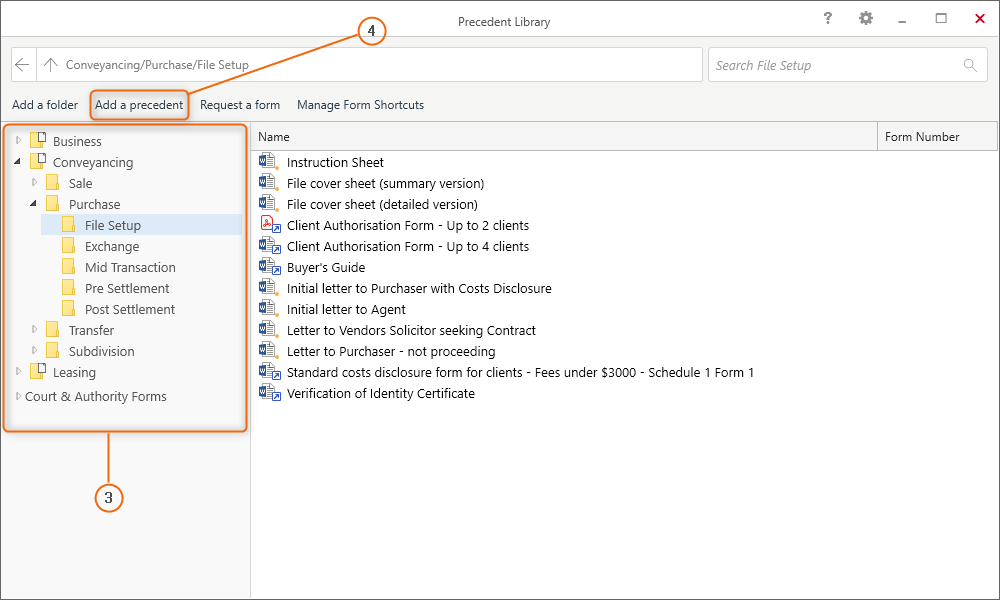The height and width of the screenshot is (600, 1000).
Task: Sort by the Form Number column header
Action: [938, 136]
